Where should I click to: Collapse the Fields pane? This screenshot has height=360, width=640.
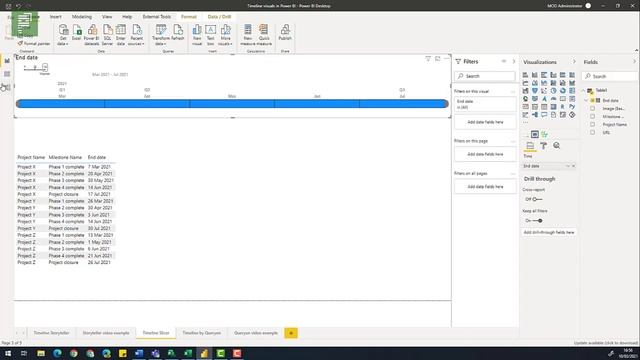pyautogui.click(x=634, y=62)
